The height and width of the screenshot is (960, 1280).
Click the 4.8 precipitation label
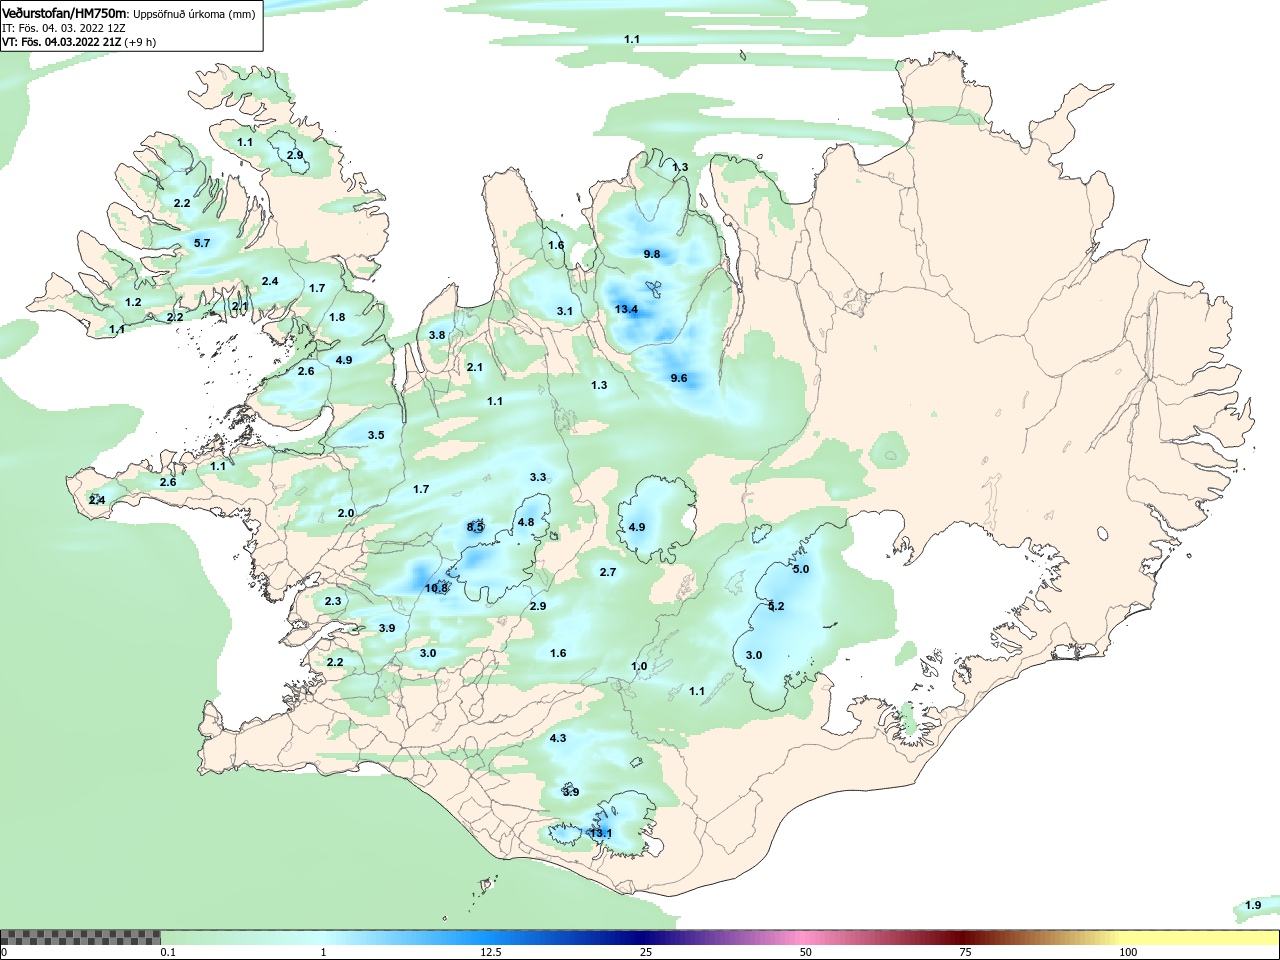click(526, 522)
